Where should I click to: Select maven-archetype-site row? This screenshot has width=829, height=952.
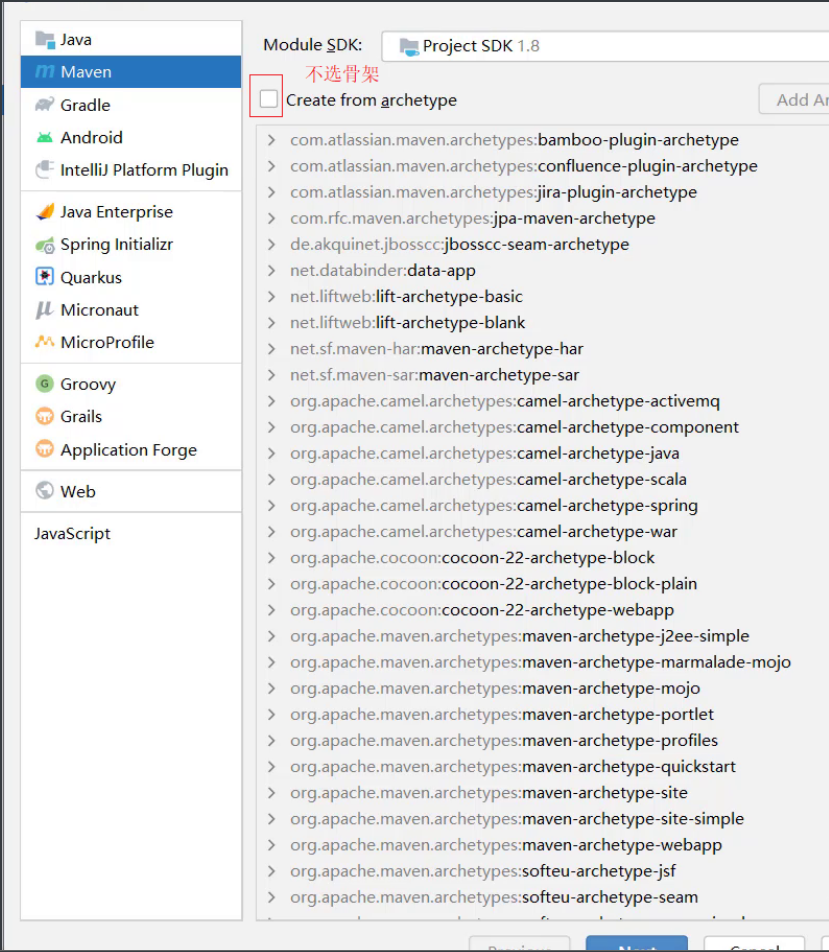coord(543,793)
